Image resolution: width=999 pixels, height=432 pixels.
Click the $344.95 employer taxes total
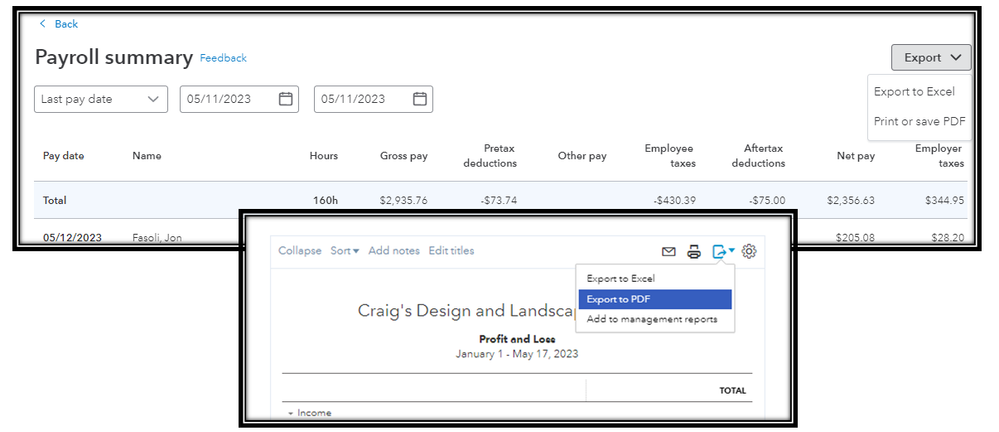coord(945,200)
